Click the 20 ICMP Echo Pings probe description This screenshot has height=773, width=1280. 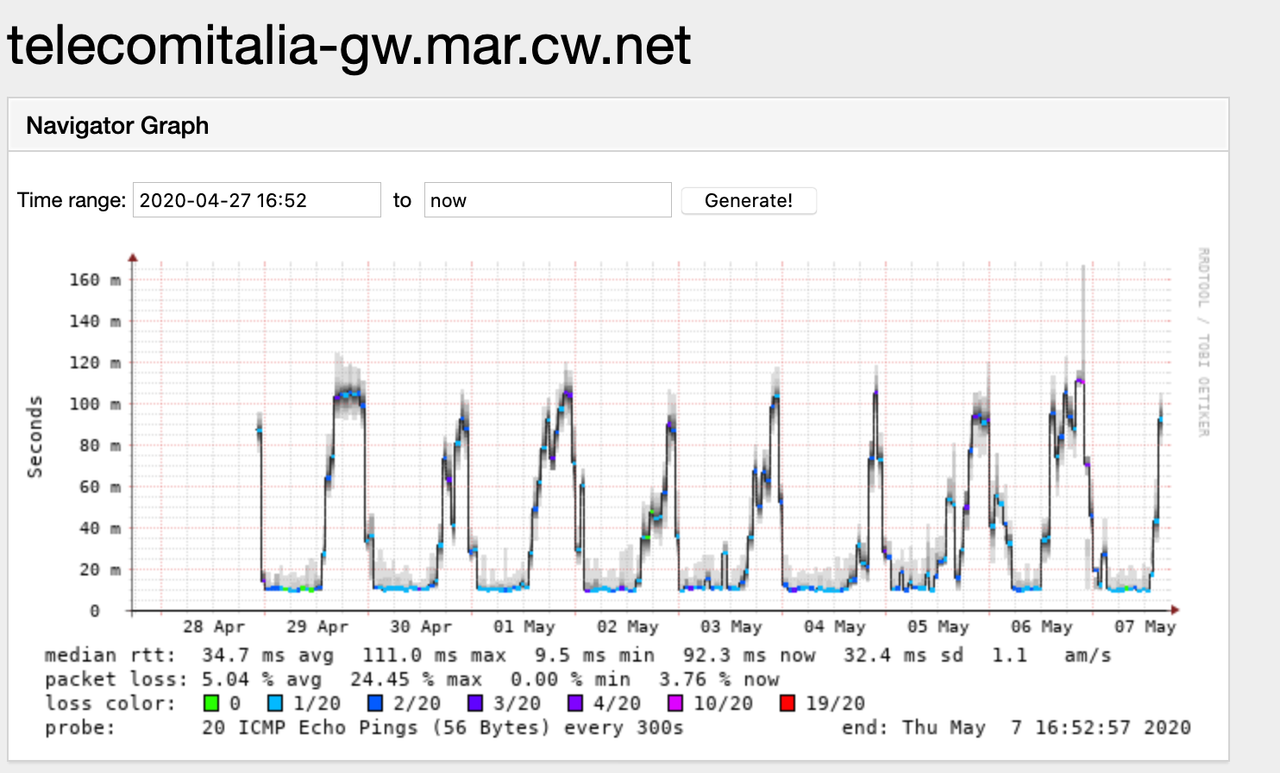tap(443, 728)
